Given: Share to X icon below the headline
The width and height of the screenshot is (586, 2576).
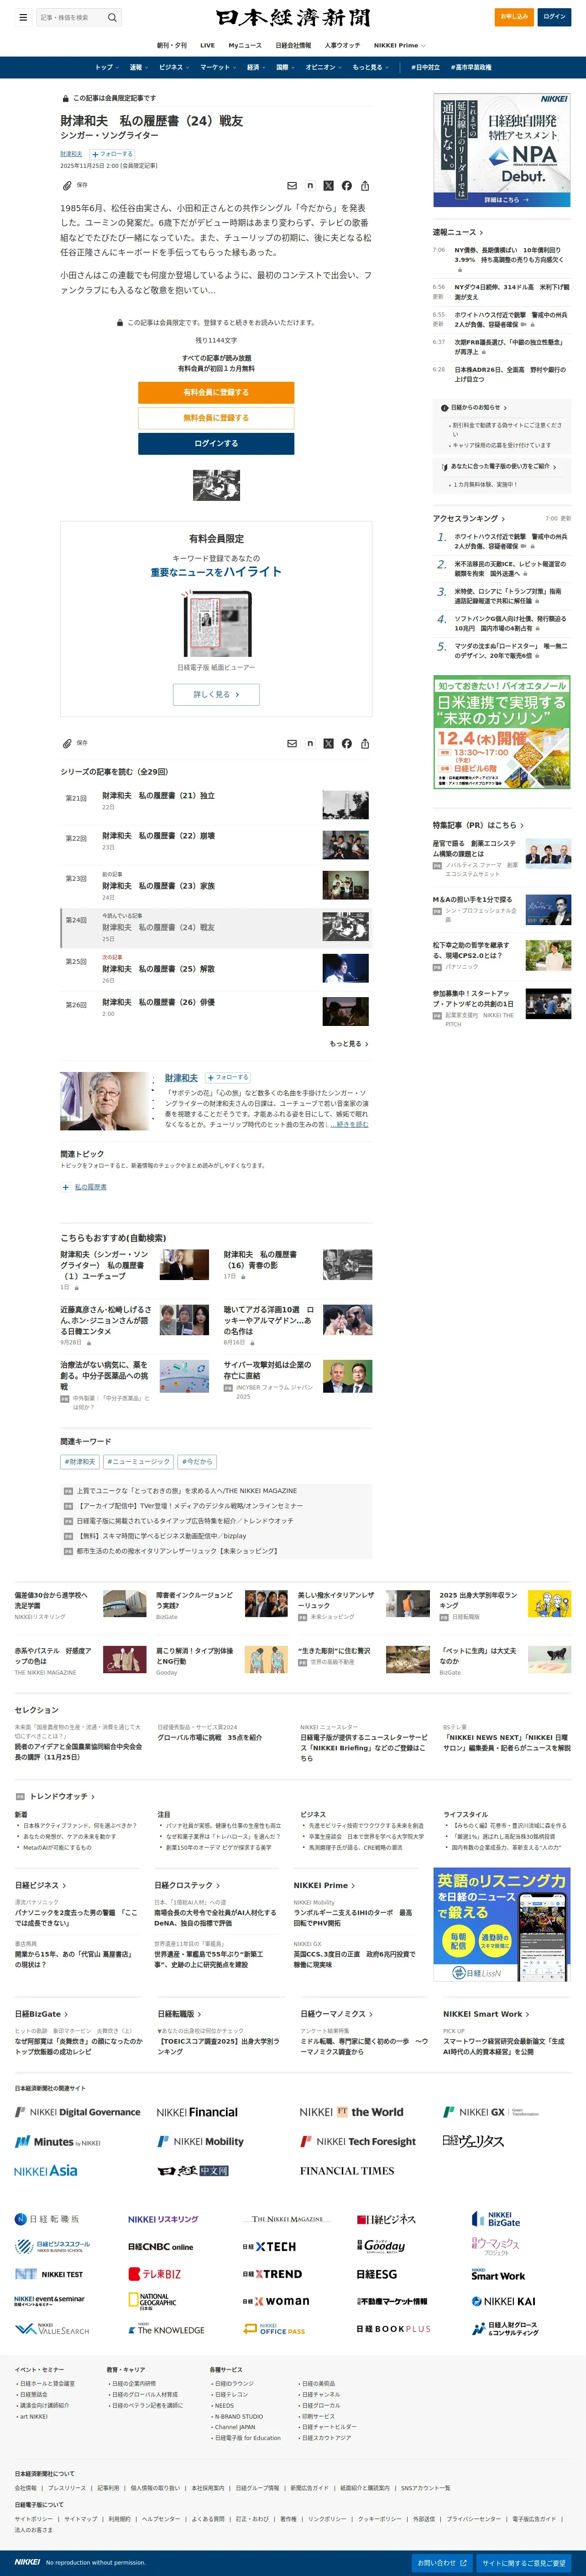Looking at the screenshot, I should click(328, 185).
